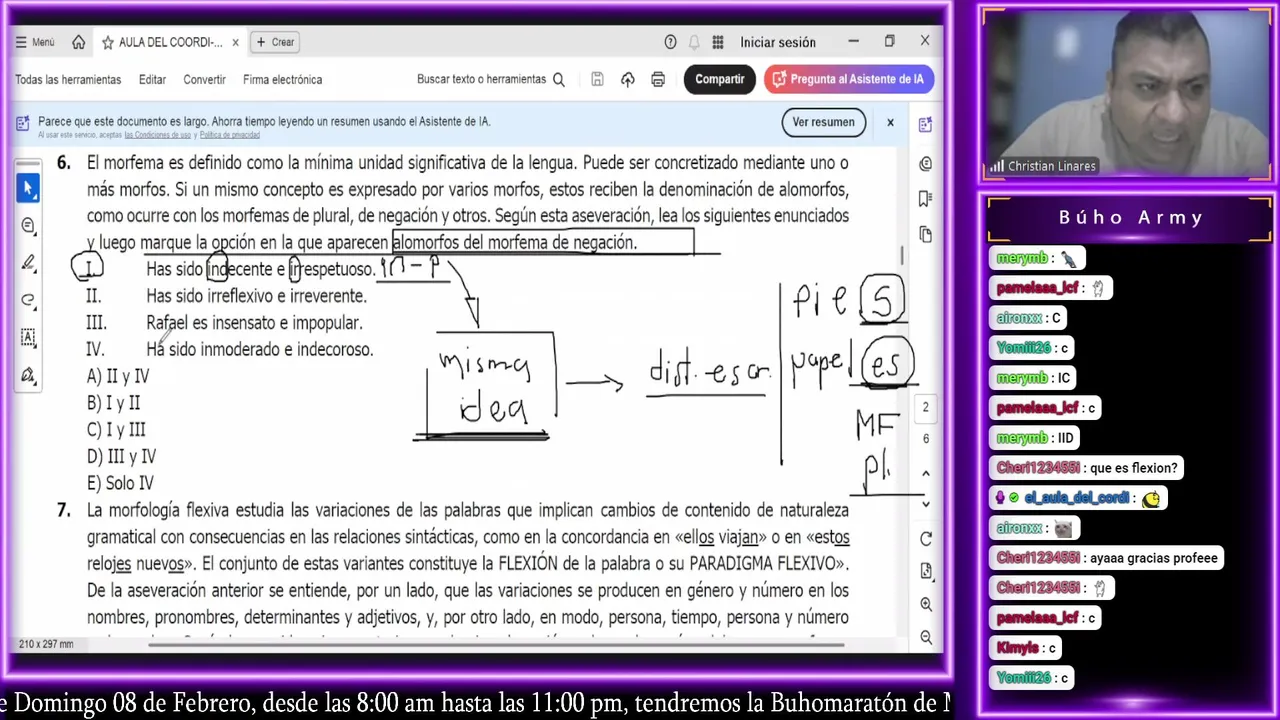Image resolution: width=1280 pixels, height=720 pixels.
Task: Click answer option D) III y IV
Action: [x=121, y=457]
